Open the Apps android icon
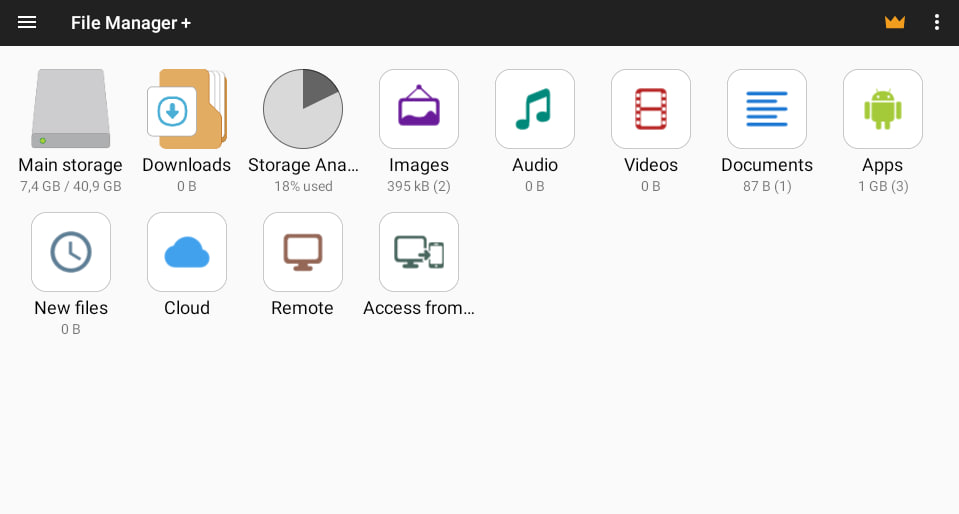959x514 pixels. coord(882,109)
